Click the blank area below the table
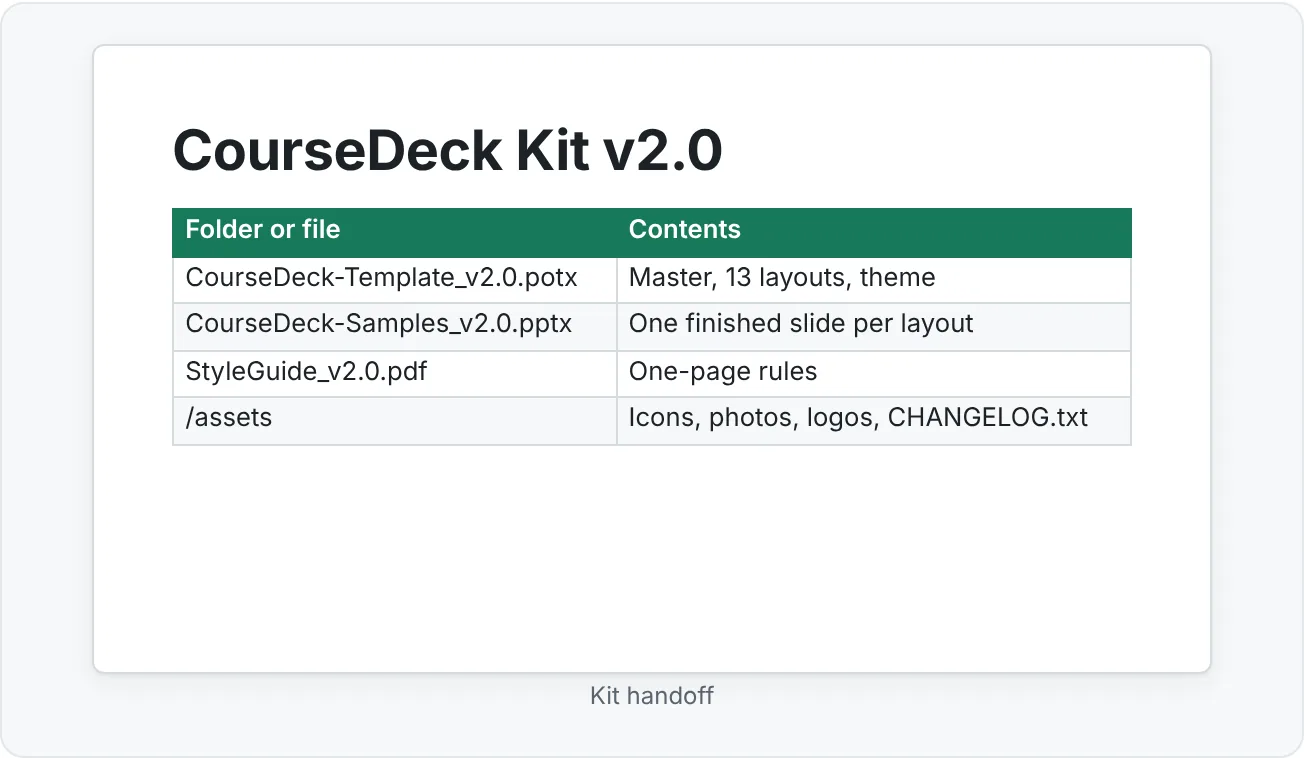The height and width of the screenshot is (758, 1304). 652,555
